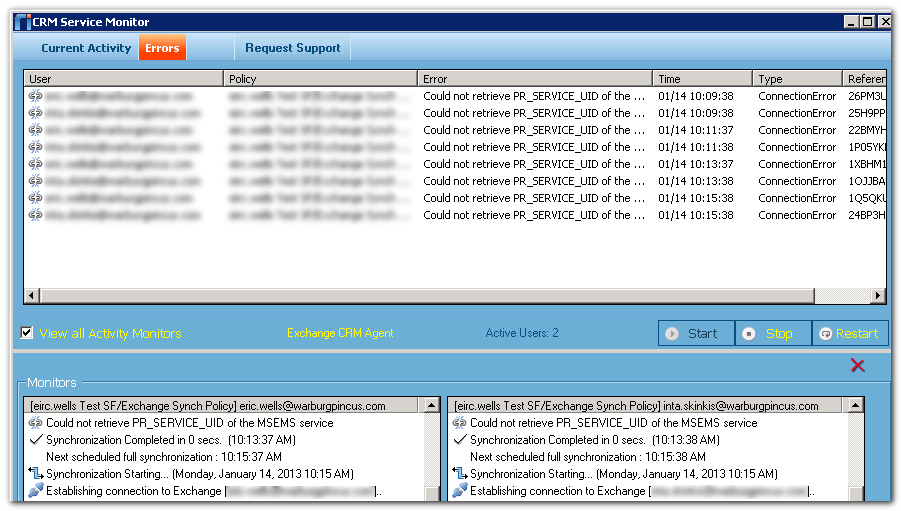
Task: Open the Request Support tab
Action: click(292, 48)
